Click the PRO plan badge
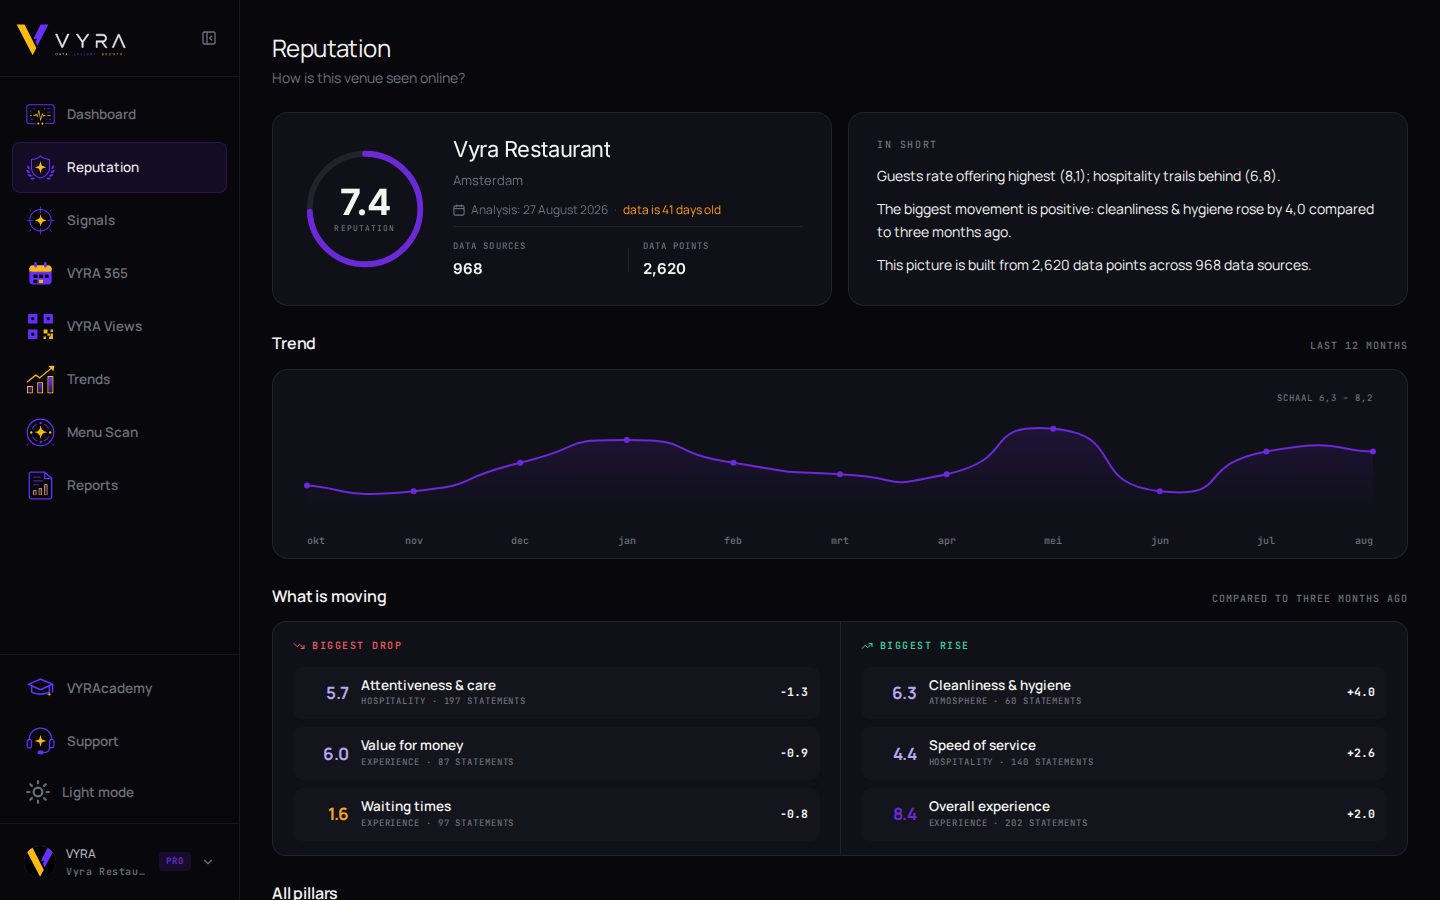Viewport: 1440px width, 900px height. pyautogui.click(x=175, y=861)
